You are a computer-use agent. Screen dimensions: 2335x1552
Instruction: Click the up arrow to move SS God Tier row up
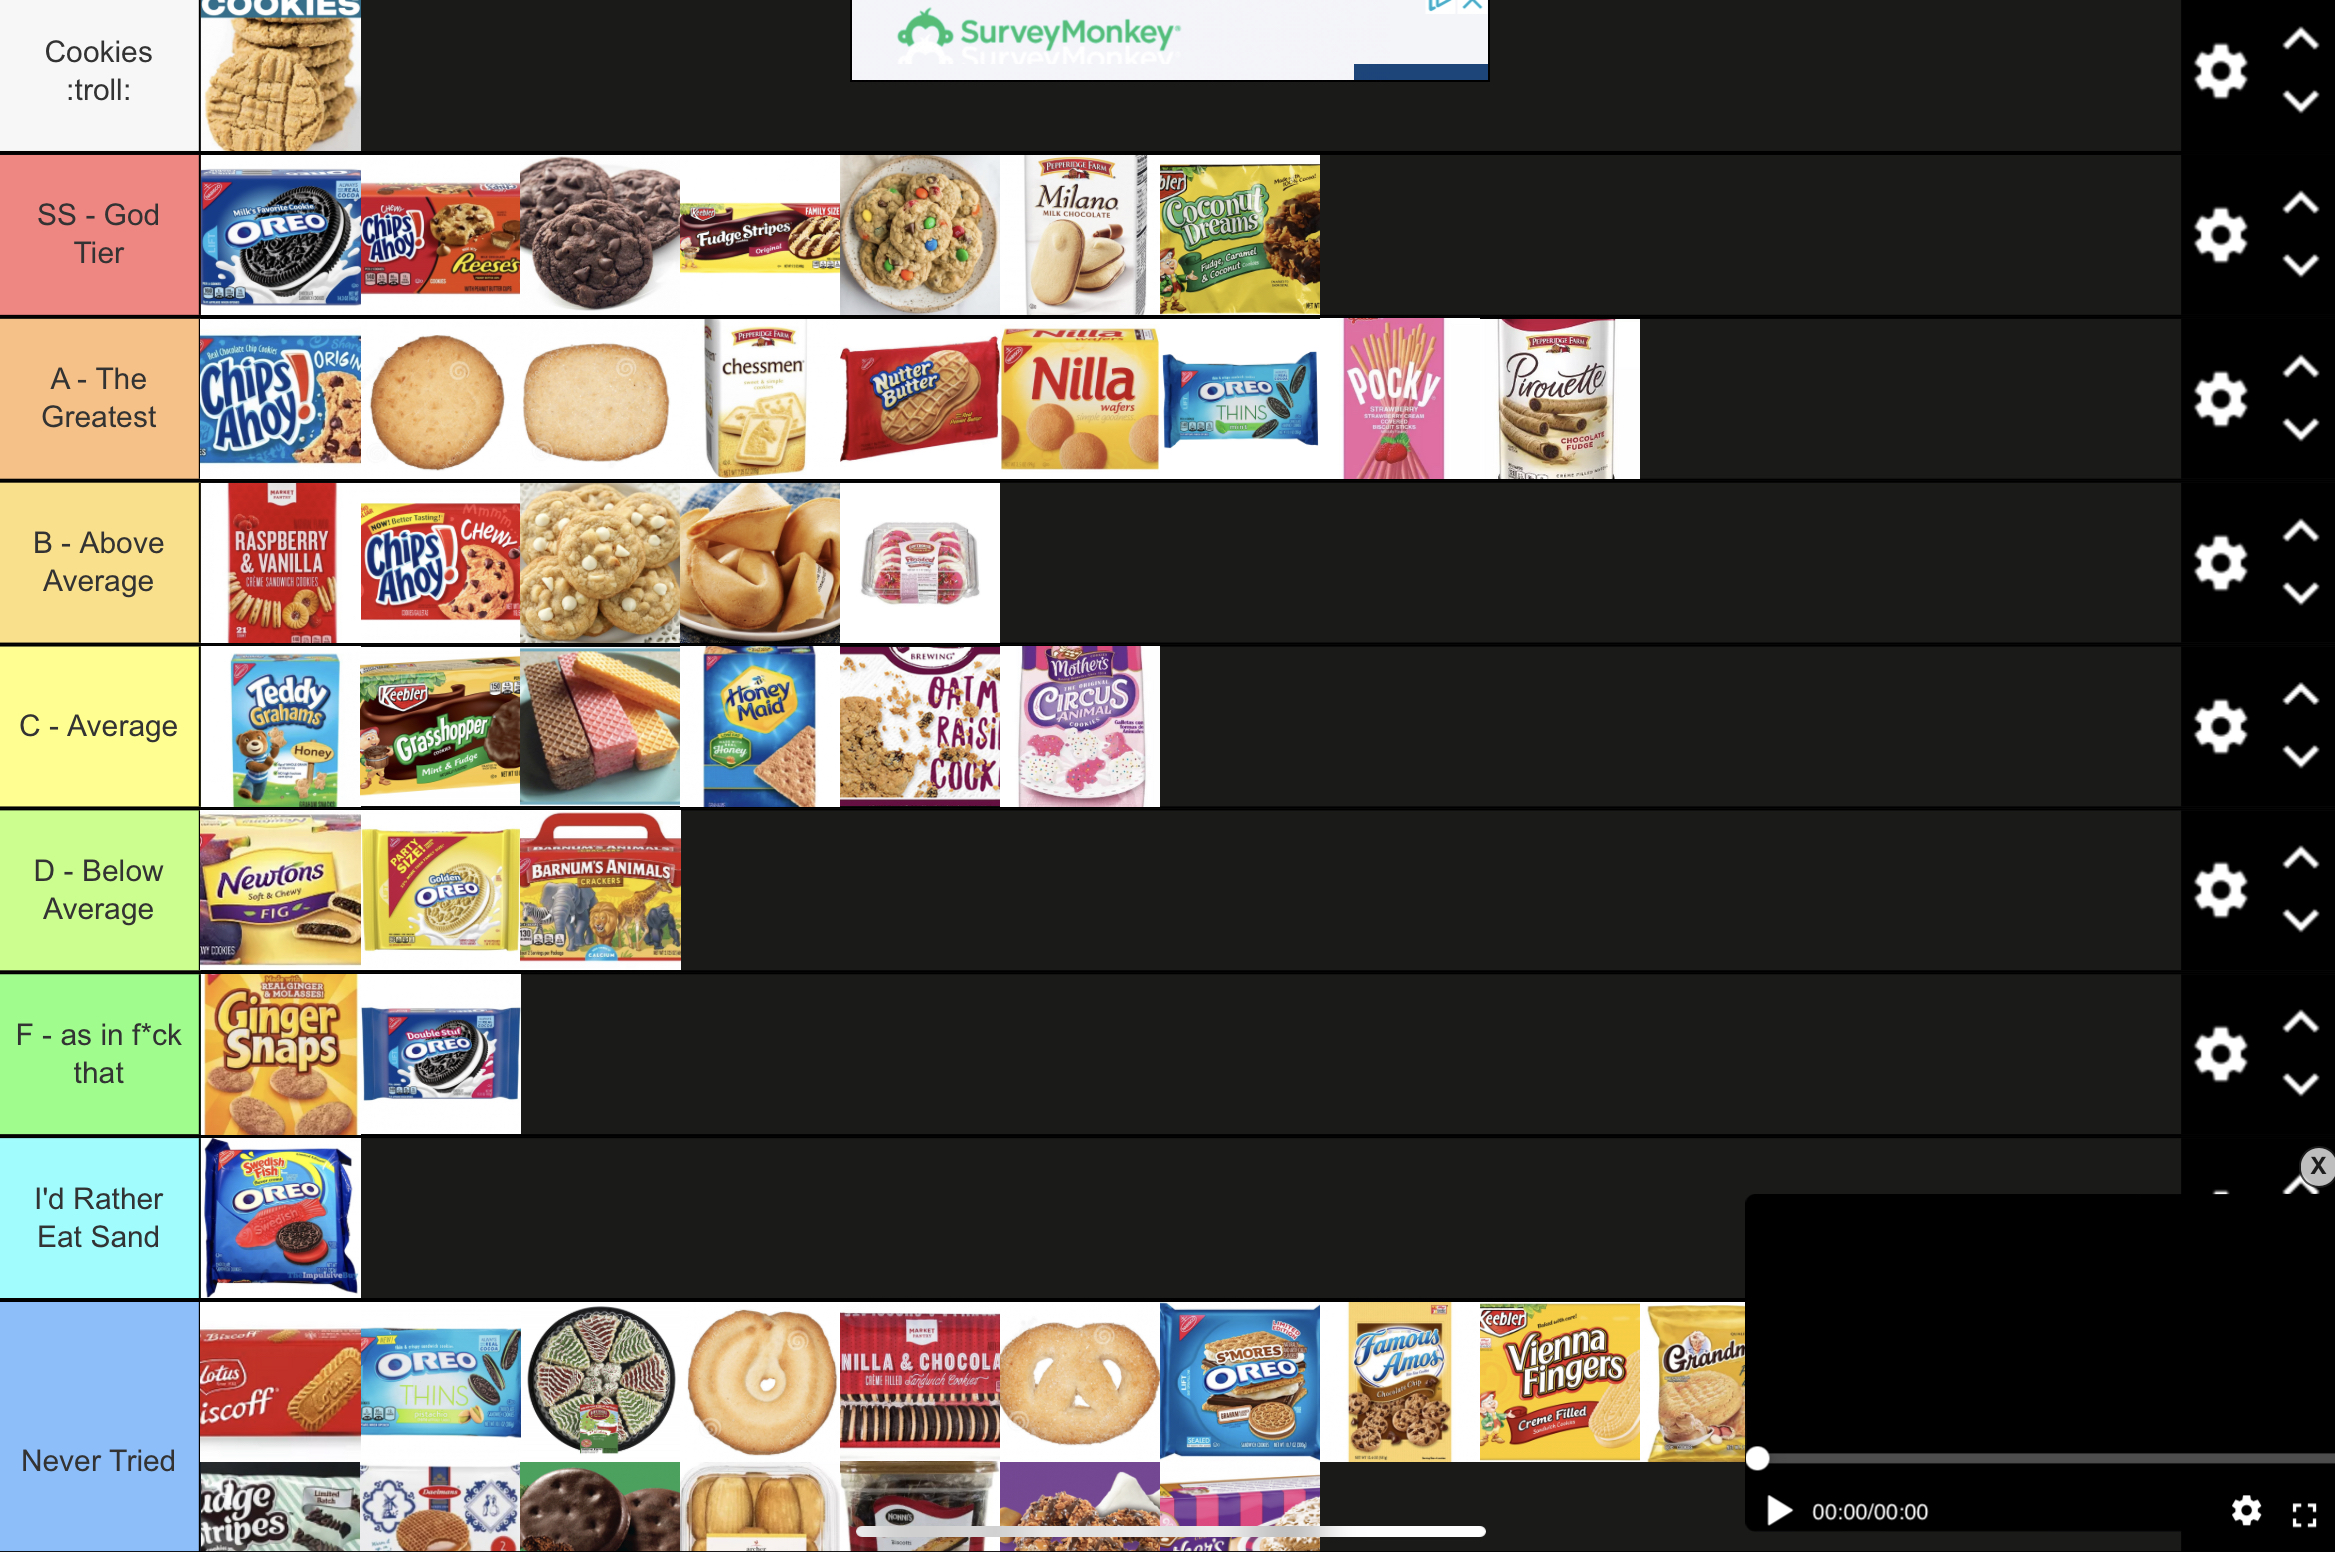point(2300,204)
